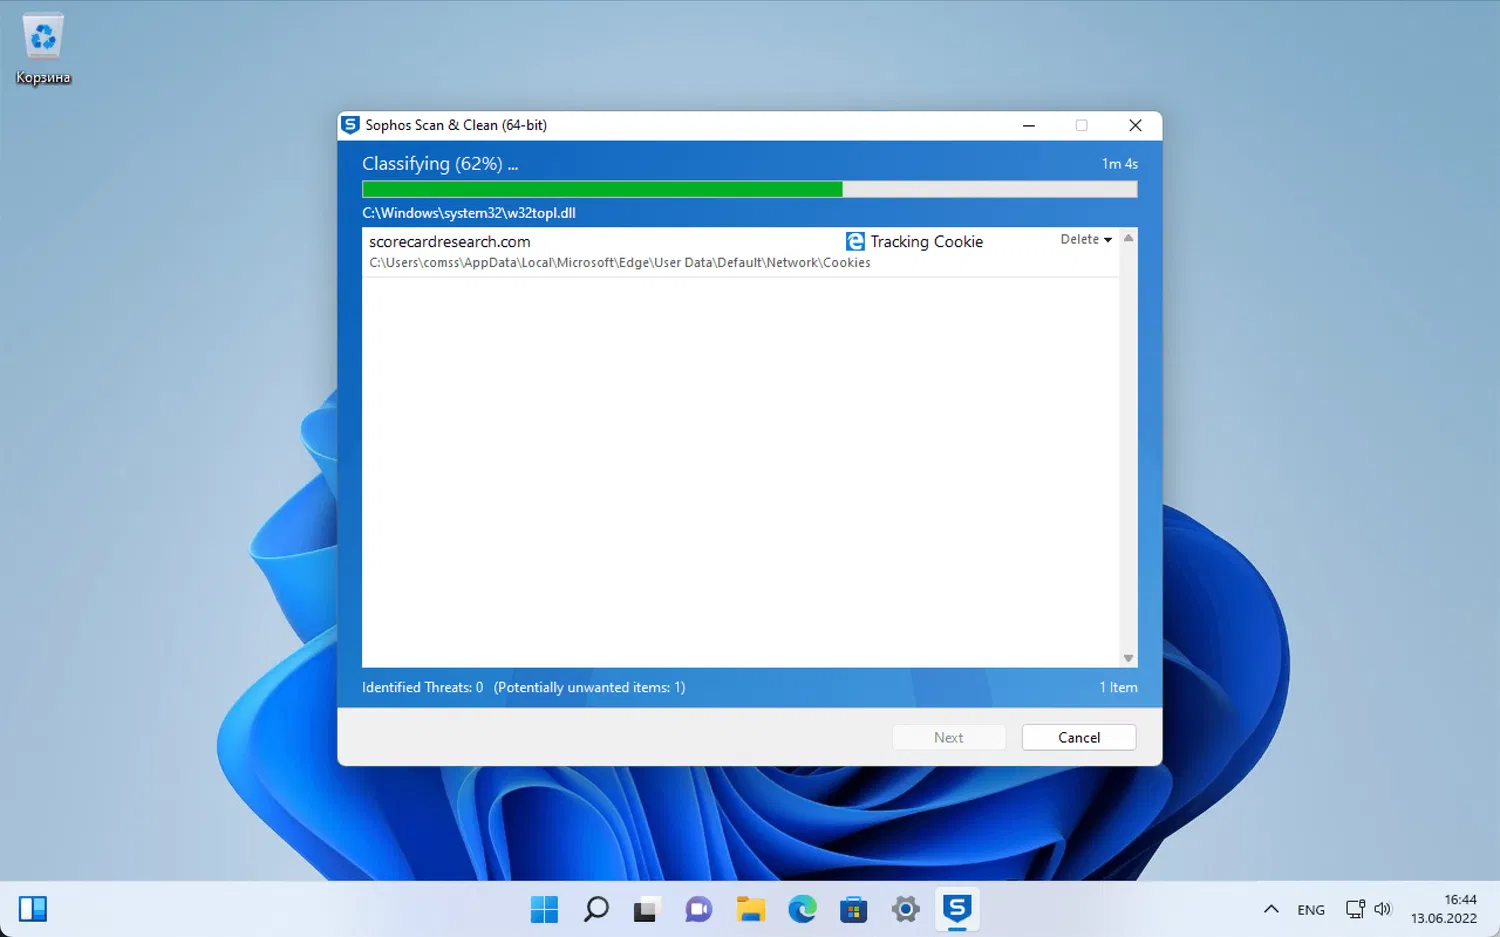The width and height of the screenshot is (1500, 937).
Task: Launch the Chat app from the taskbar
Action: click(698, 909)
